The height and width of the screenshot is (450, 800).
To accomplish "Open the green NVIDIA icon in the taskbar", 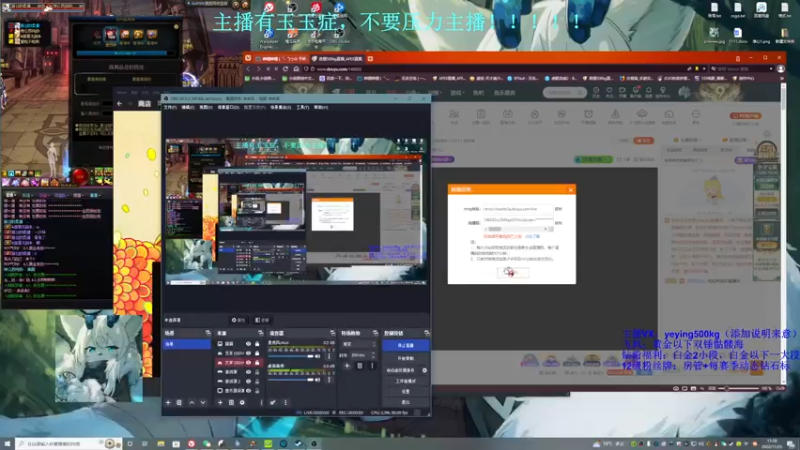I will [268, 444].
